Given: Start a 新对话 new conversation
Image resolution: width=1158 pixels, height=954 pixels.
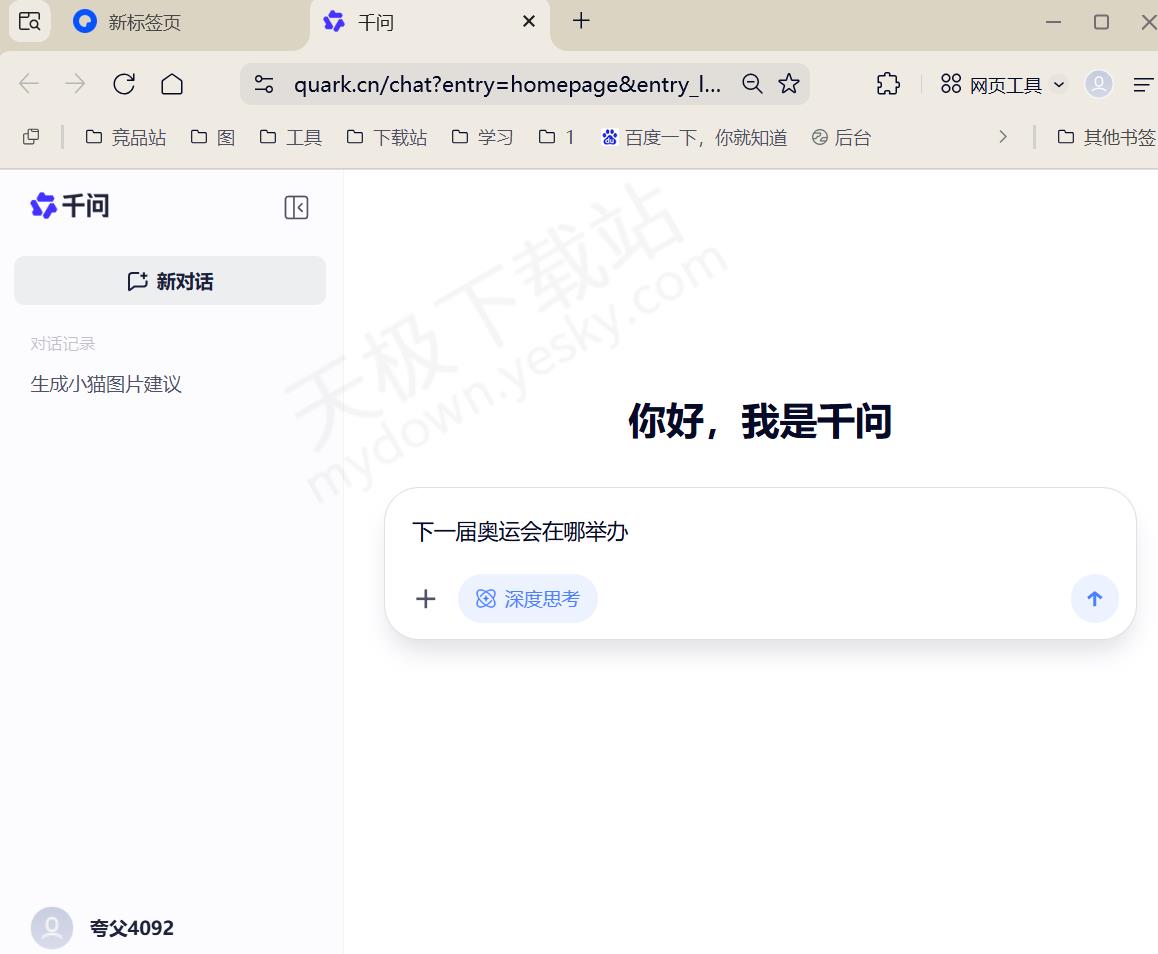Looking at the screenshot, I should pos(170,281).
